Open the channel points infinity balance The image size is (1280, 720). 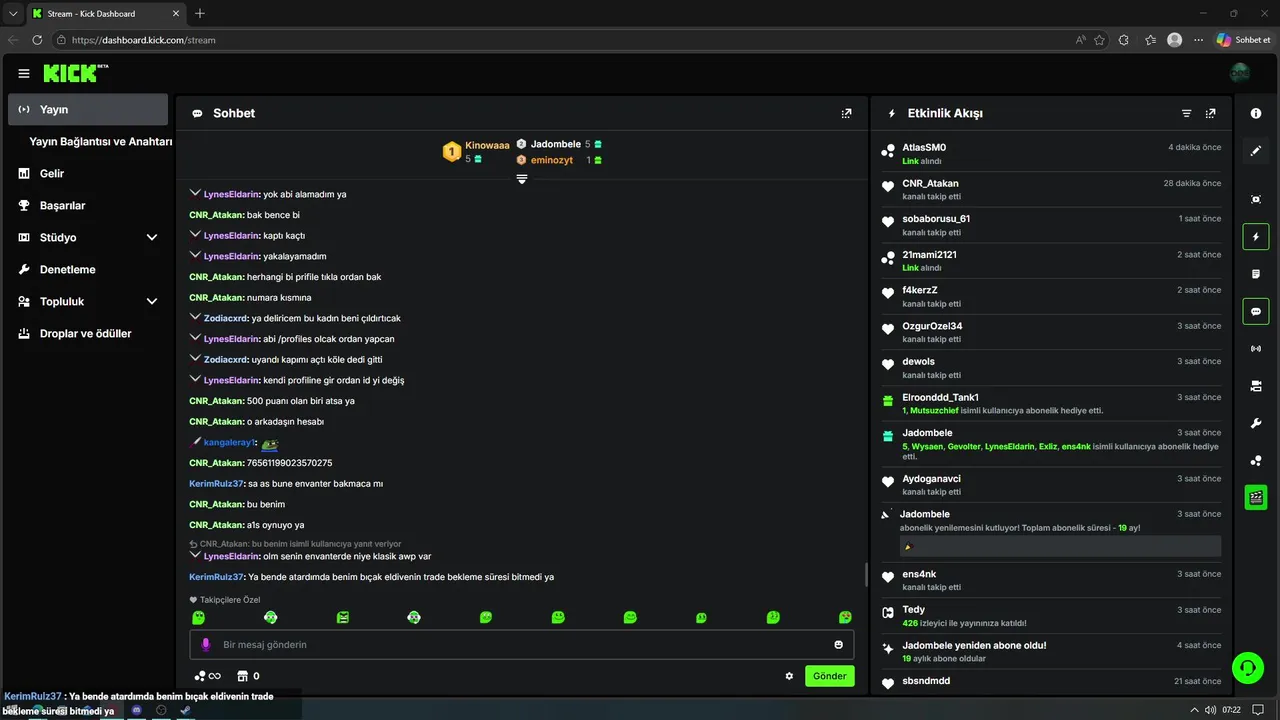(x=207, y=676)
